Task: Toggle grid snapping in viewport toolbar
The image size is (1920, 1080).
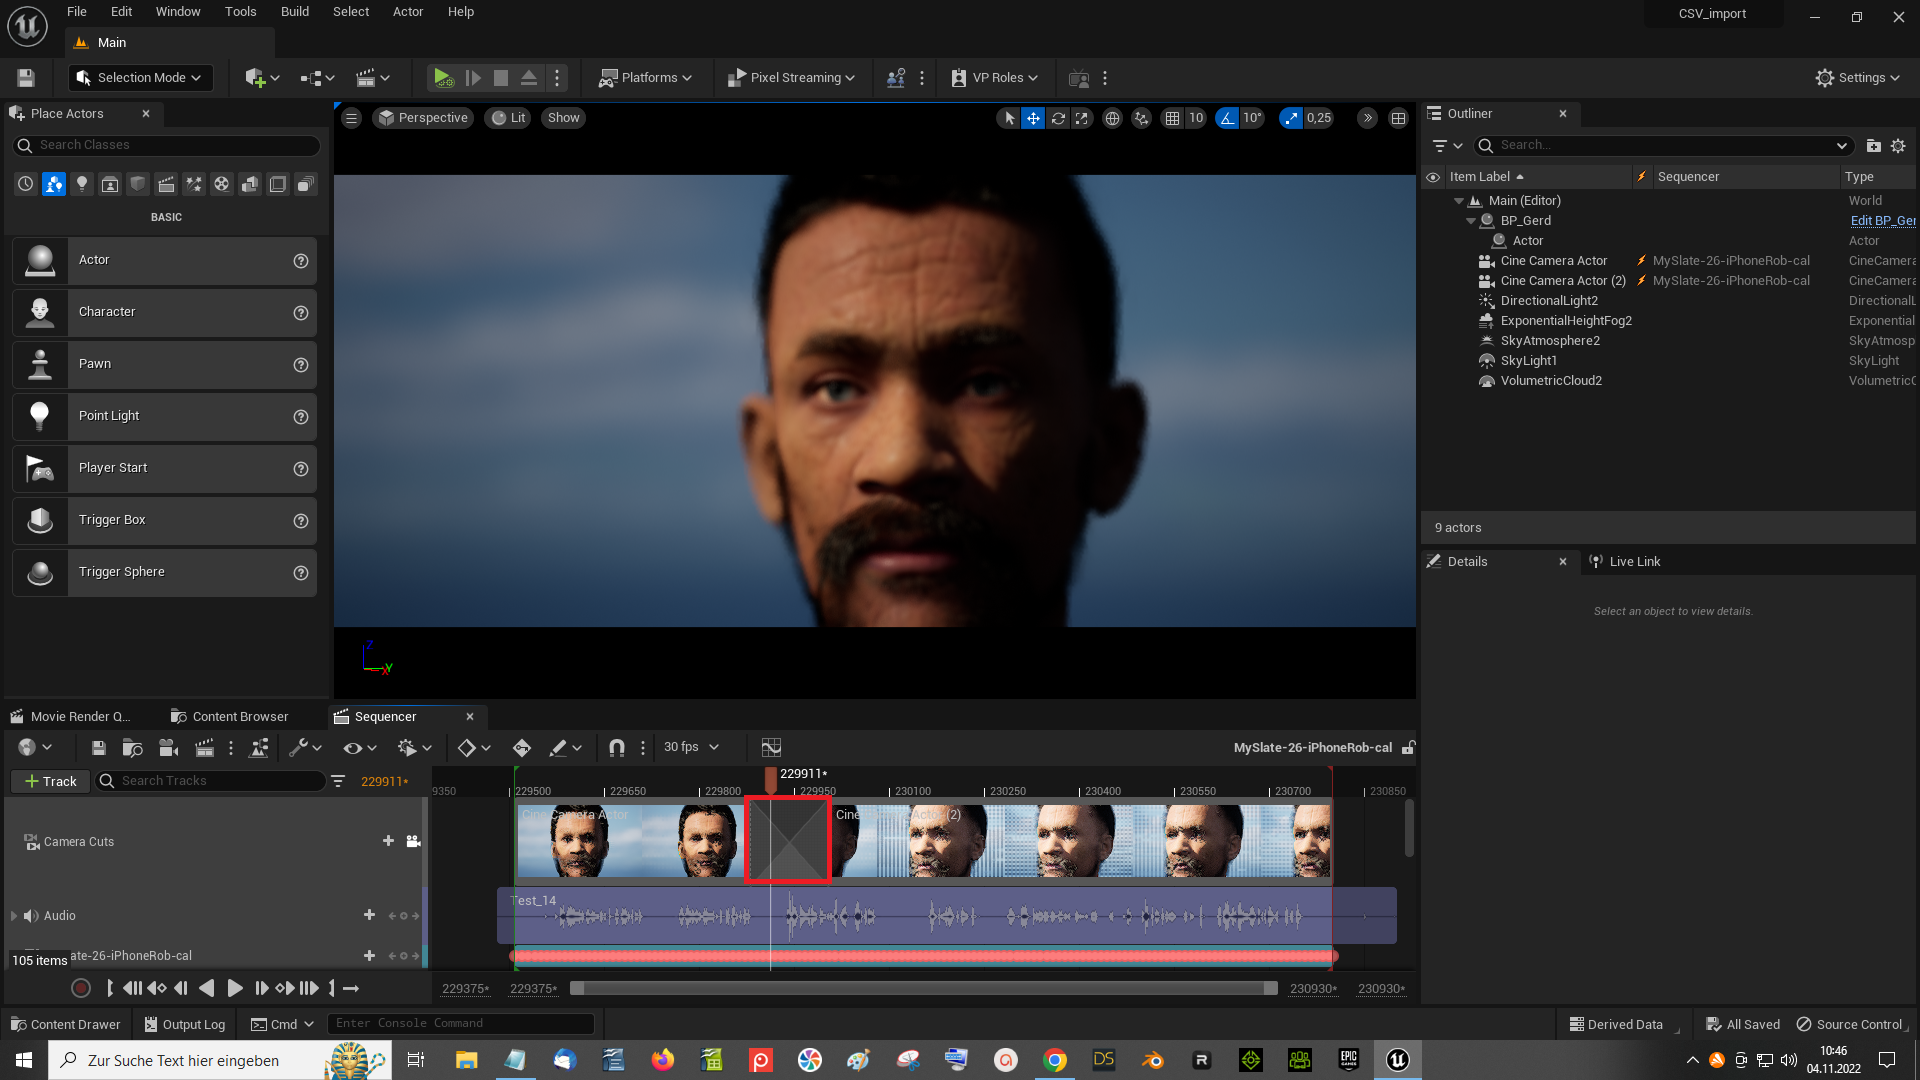Action: point(1172,118)
